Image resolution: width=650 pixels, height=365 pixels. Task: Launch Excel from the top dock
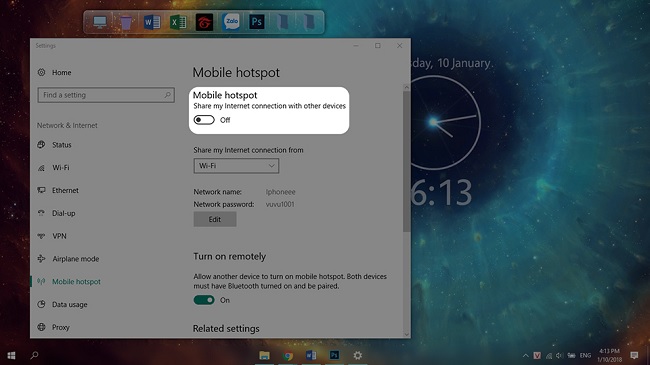(178, 22)
